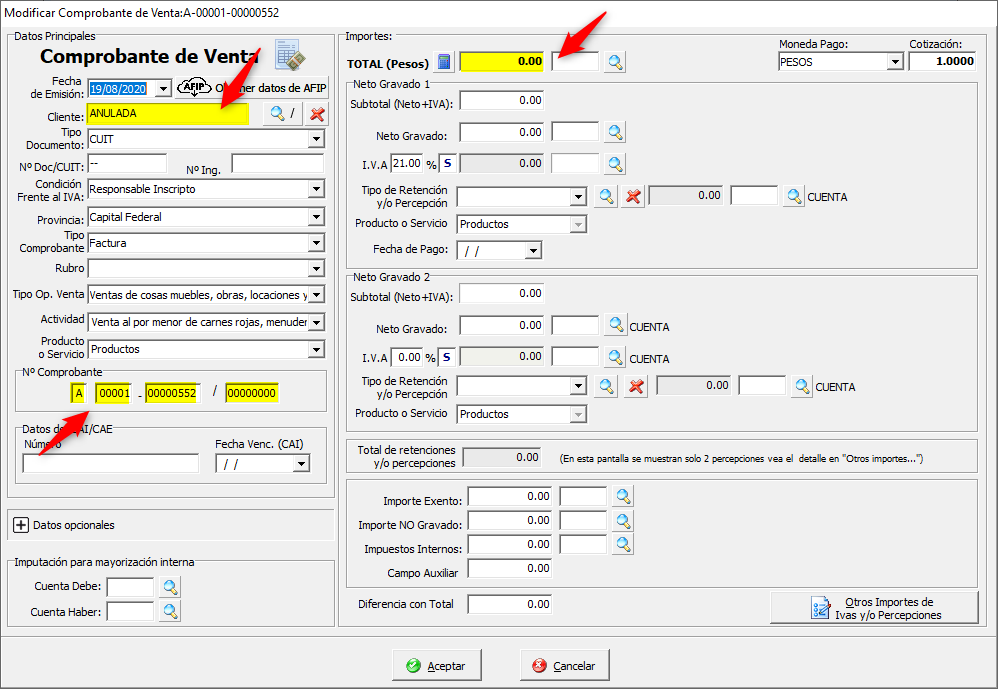Click the magnifier beside Cuenta Debe
Viewport: 998px width, 689px height.
tap(170, 587)
